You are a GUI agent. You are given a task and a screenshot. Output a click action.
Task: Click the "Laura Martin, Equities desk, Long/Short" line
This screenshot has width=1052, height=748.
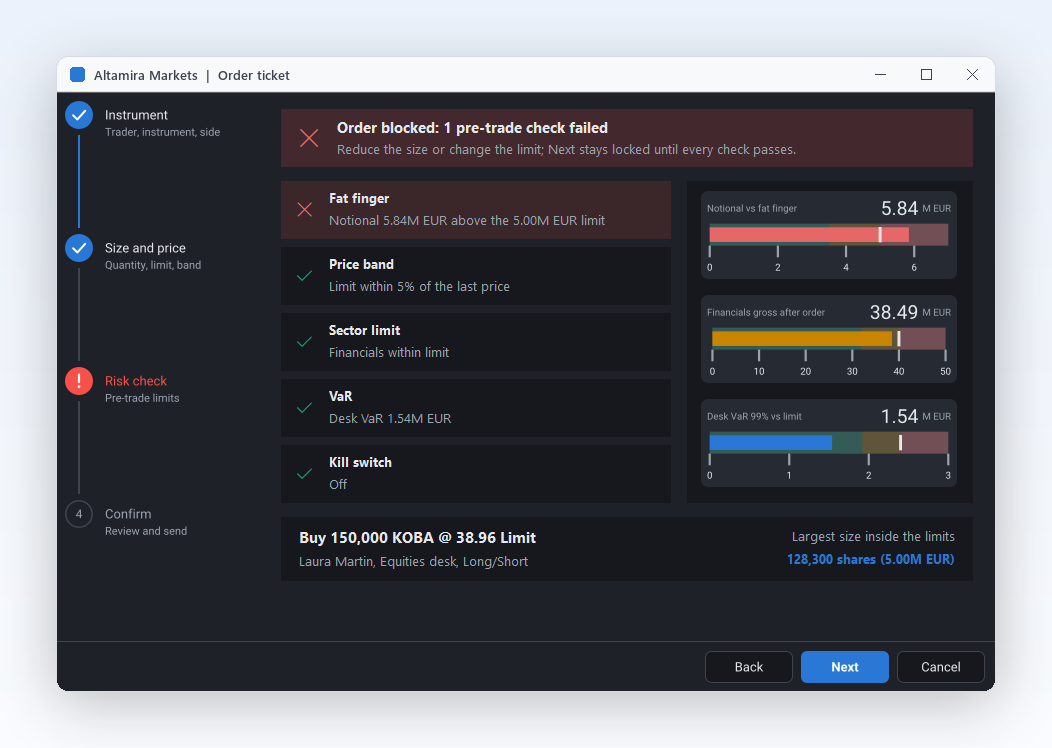point(413,562)
